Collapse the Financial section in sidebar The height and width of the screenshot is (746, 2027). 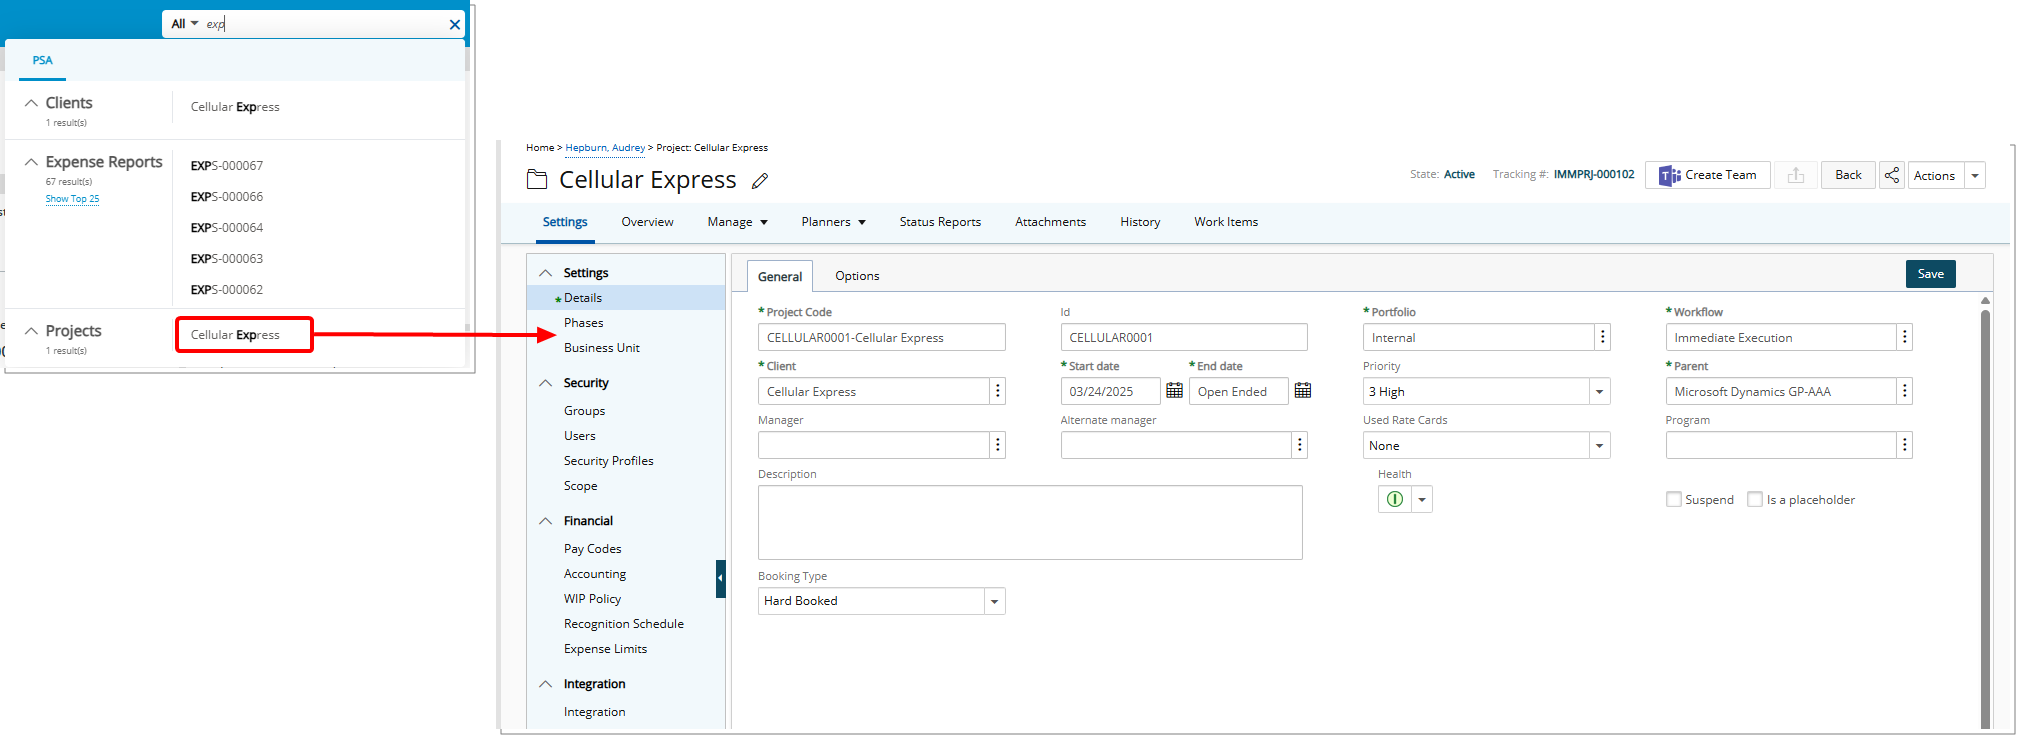[545, 521]
